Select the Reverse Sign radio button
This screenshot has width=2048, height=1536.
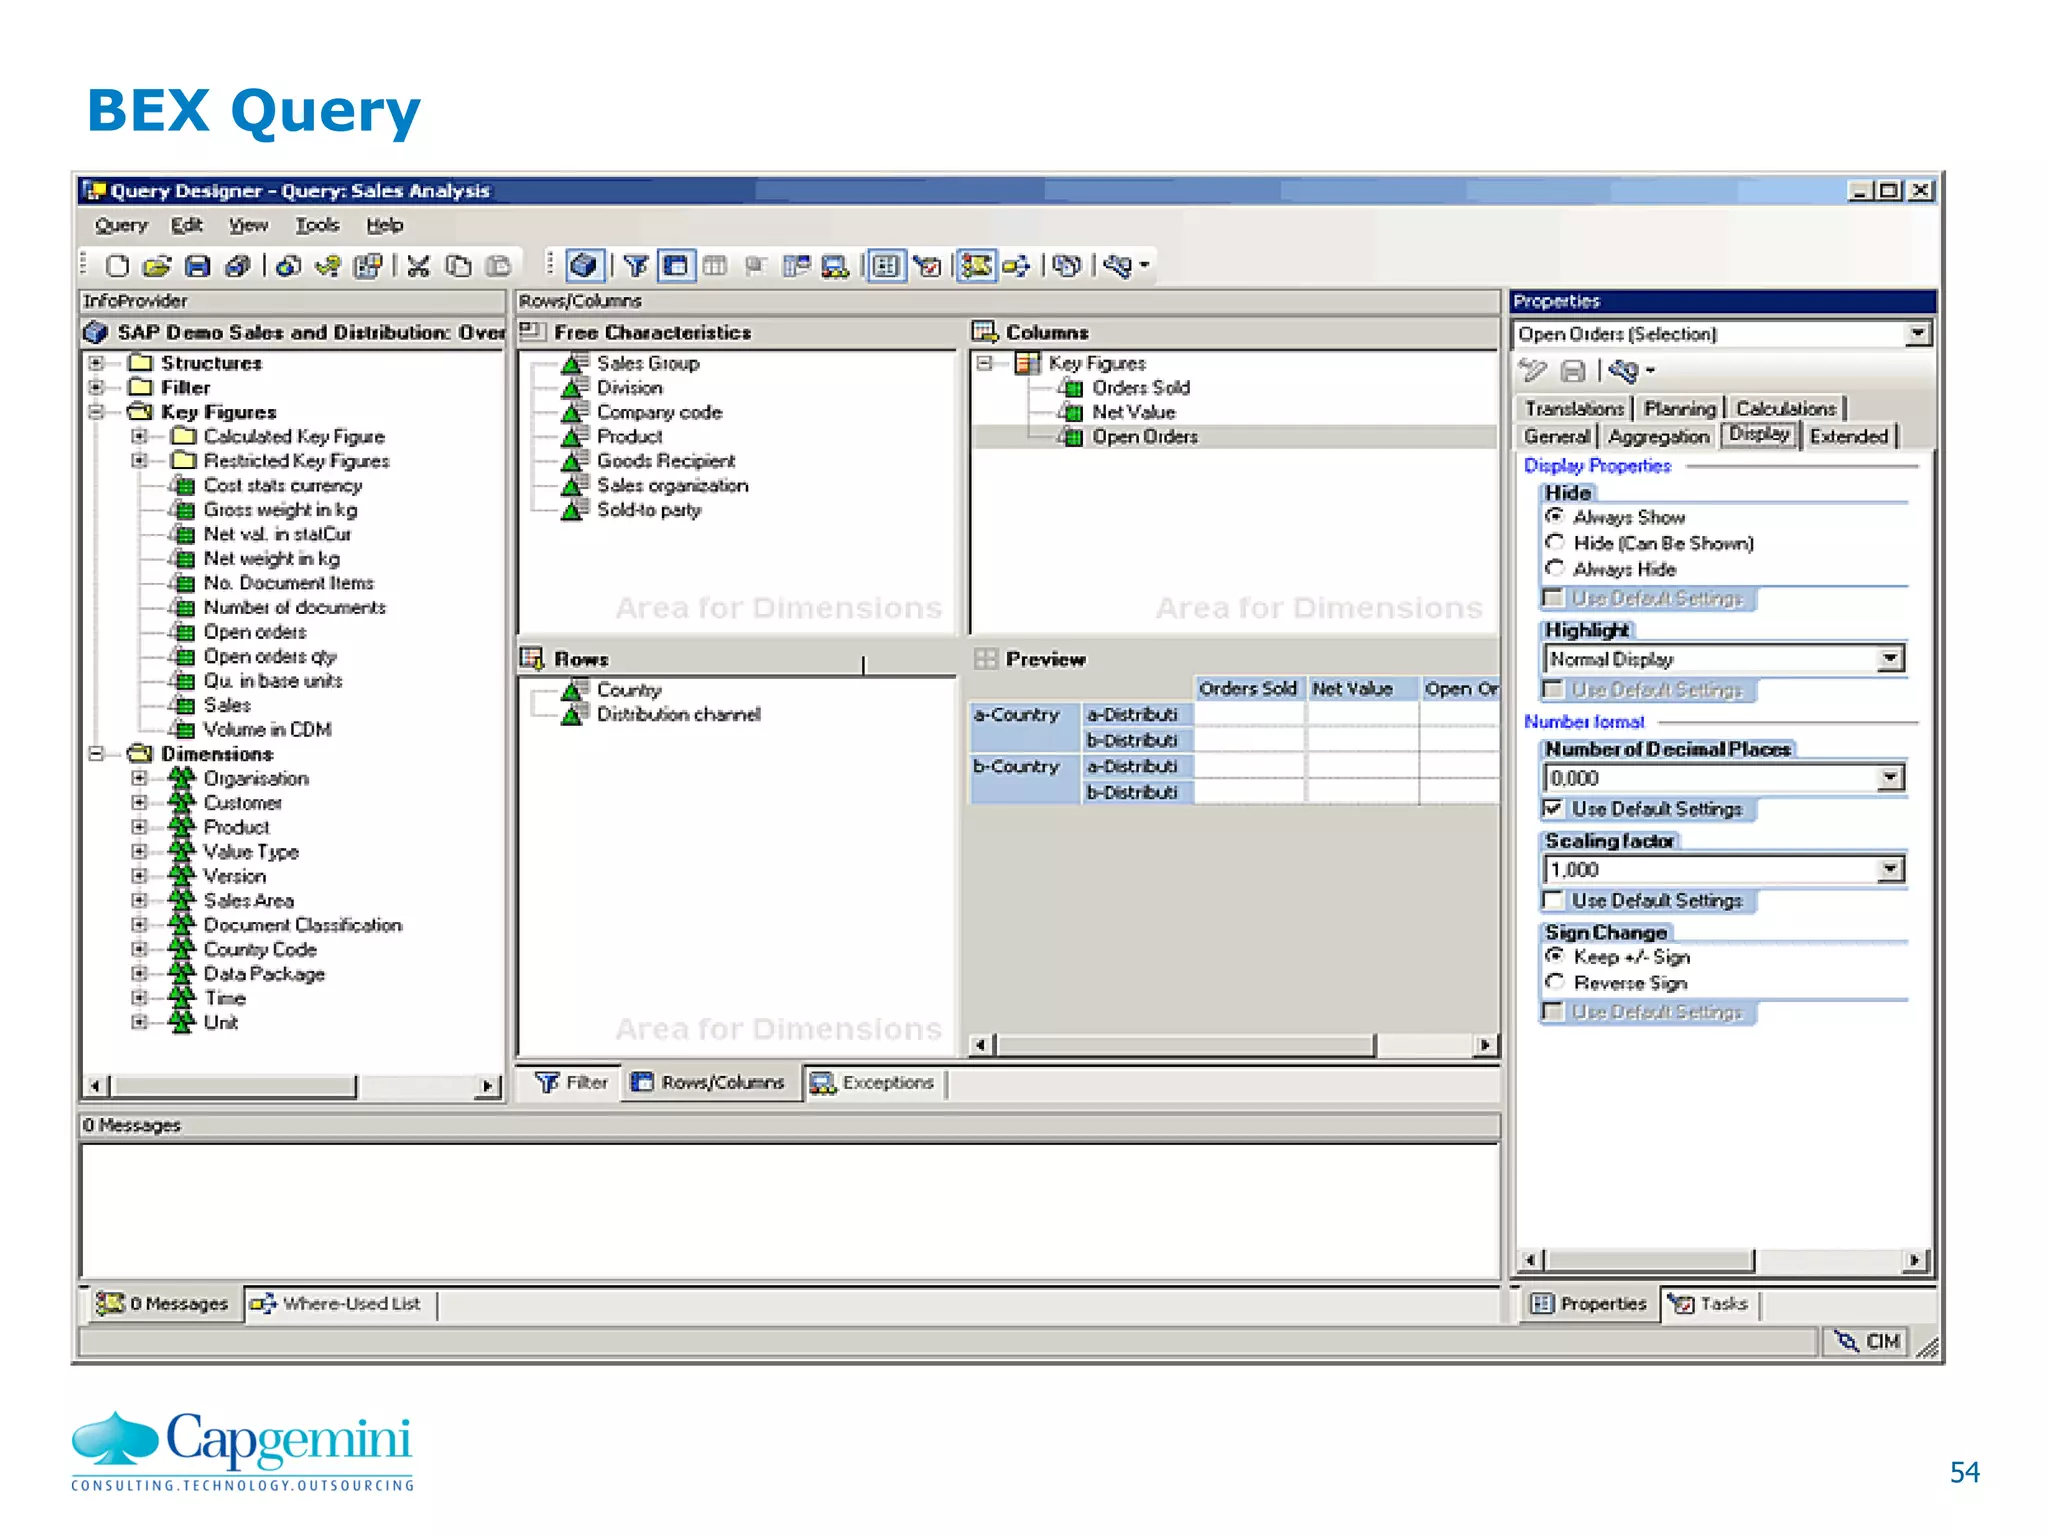[1555, 982]
